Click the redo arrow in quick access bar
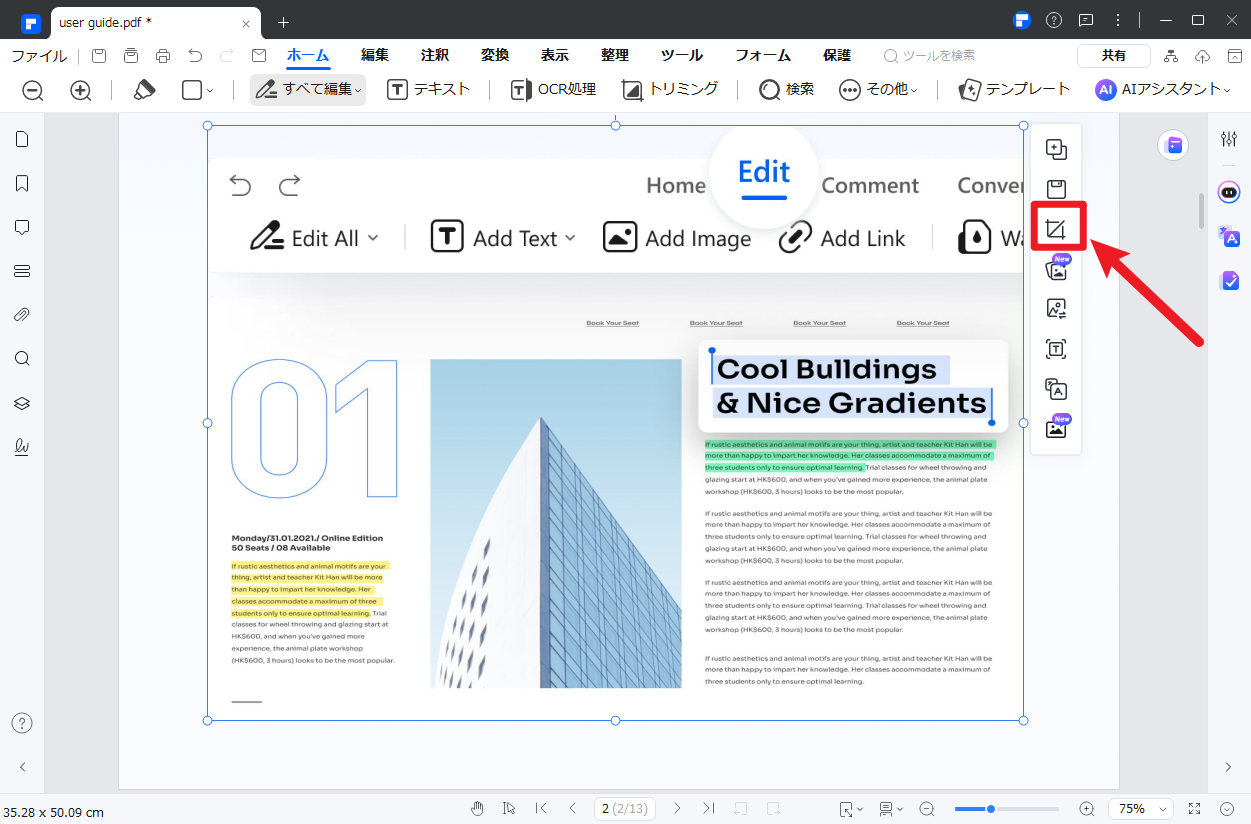Viewport: 1251px width, 824px height. [x=227, y=56]
